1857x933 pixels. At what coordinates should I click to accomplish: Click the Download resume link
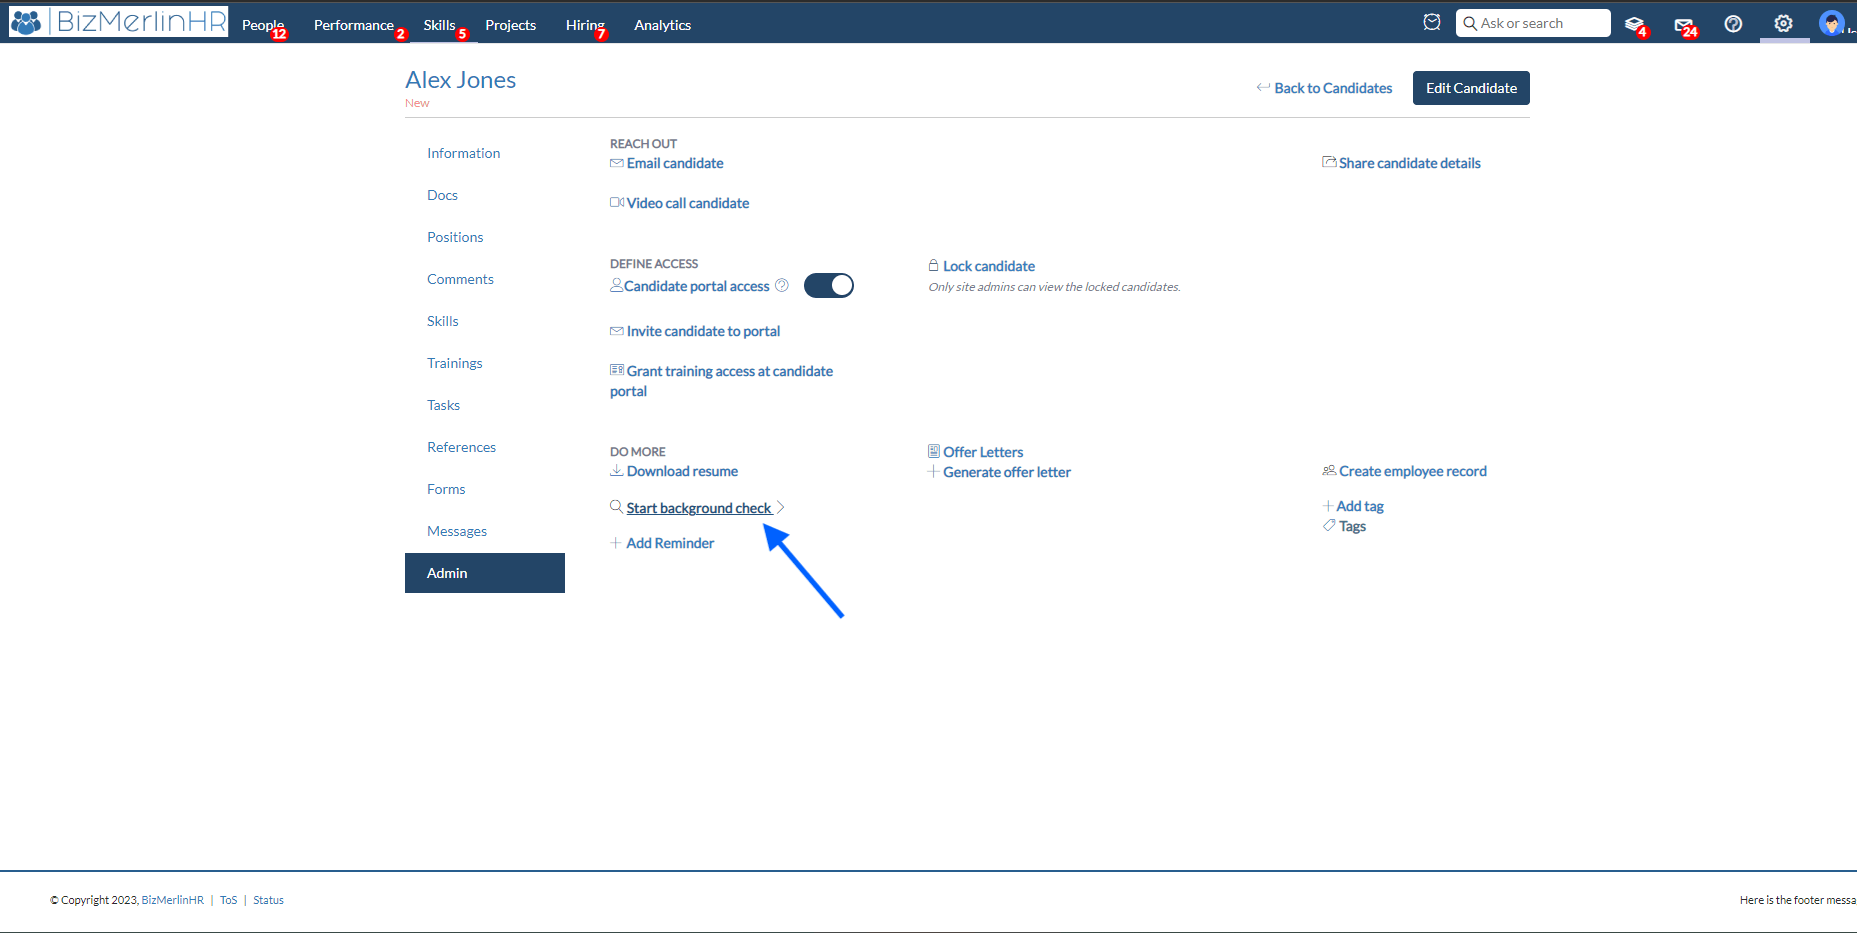[682, 471]
